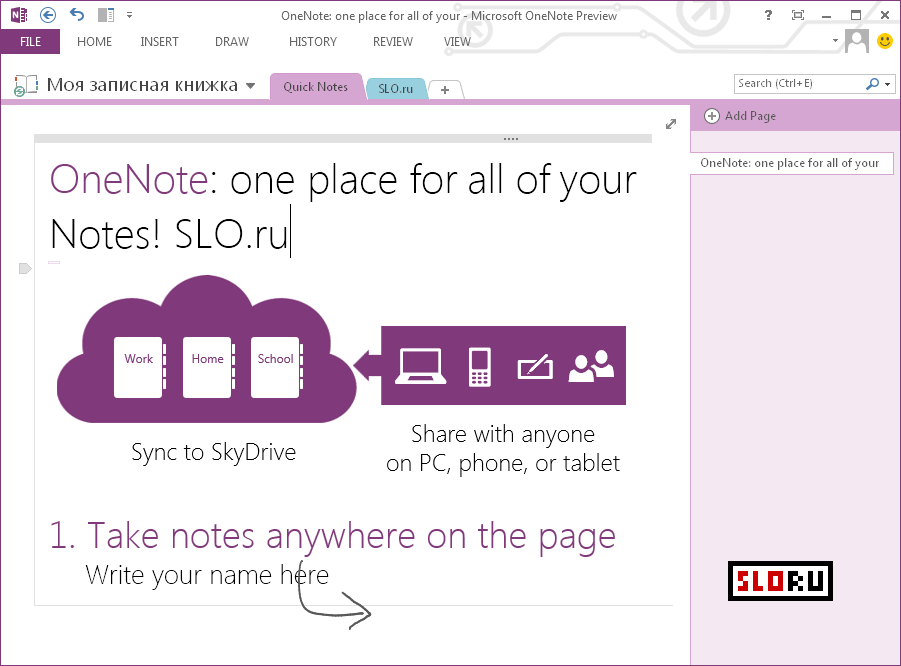Click the paragraph tag marker beside title
The width and height of the screenshot is (901, 666).
(x=25, y=268)
